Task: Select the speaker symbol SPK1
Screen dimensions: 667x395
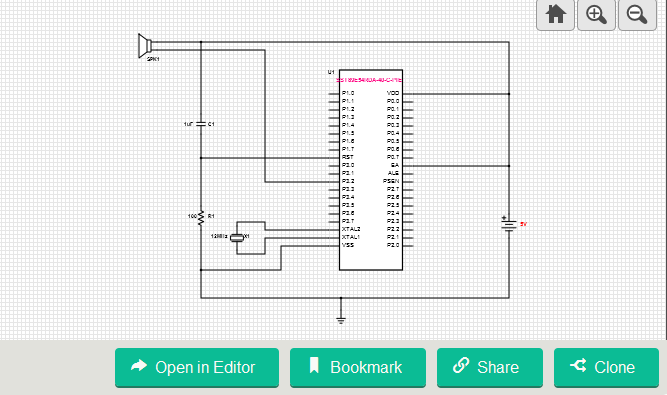Action: click(145, 45)
